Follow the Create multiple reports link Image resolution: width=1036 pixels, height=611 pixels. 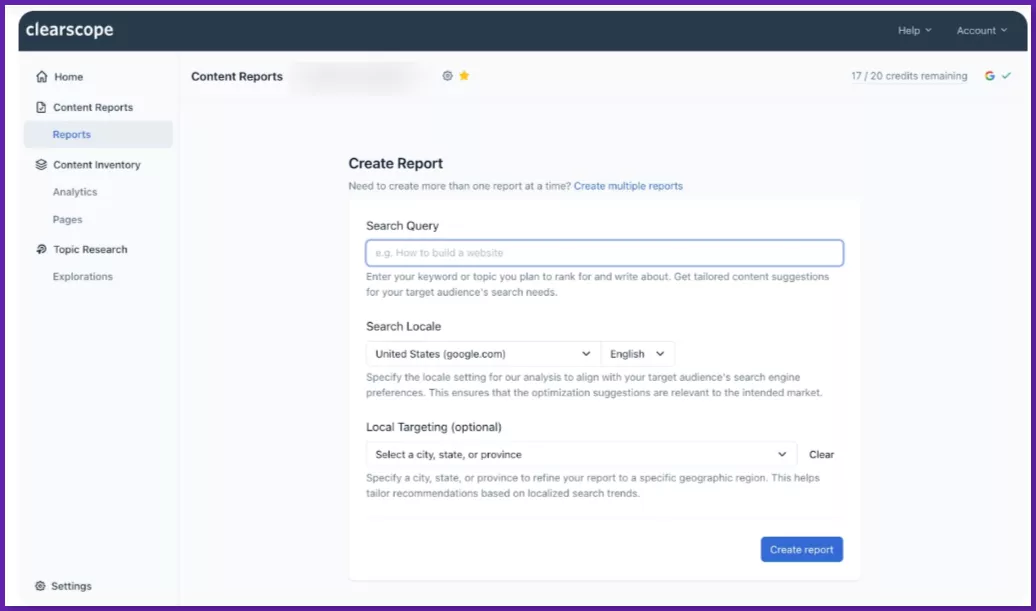(x=628, y=186)
